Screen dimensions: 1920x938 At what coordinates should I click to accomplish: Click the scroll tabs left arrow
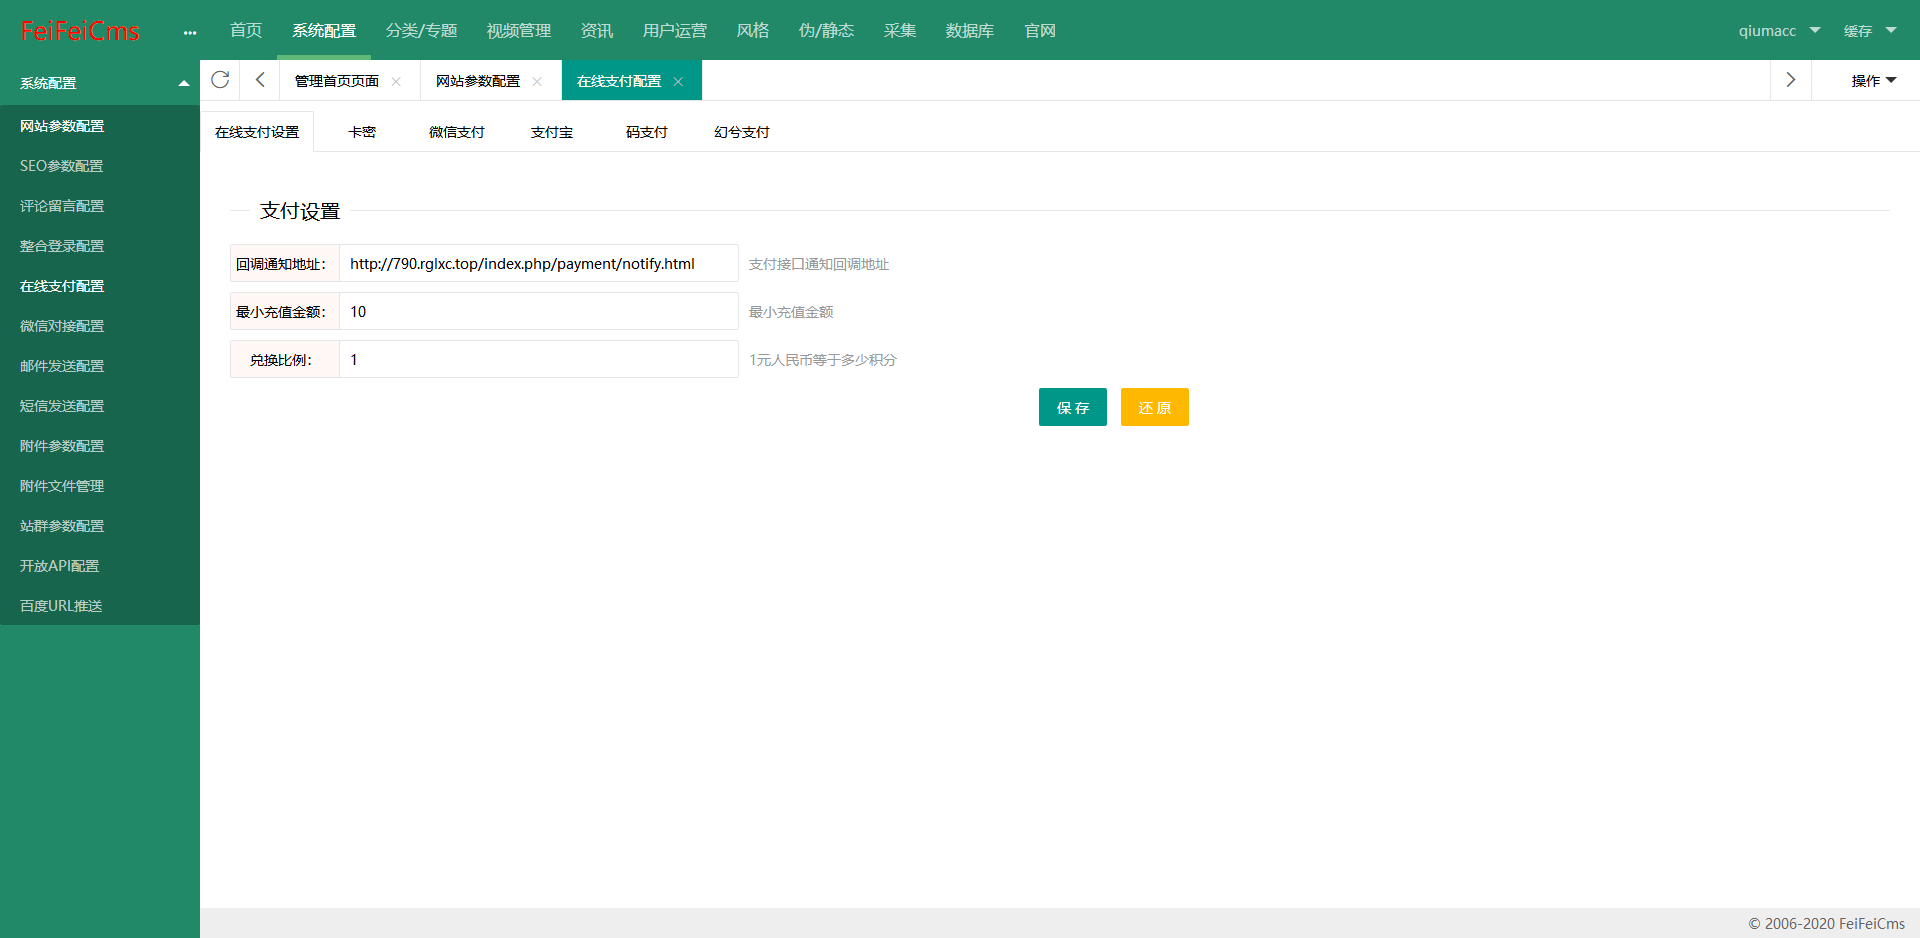260,80
